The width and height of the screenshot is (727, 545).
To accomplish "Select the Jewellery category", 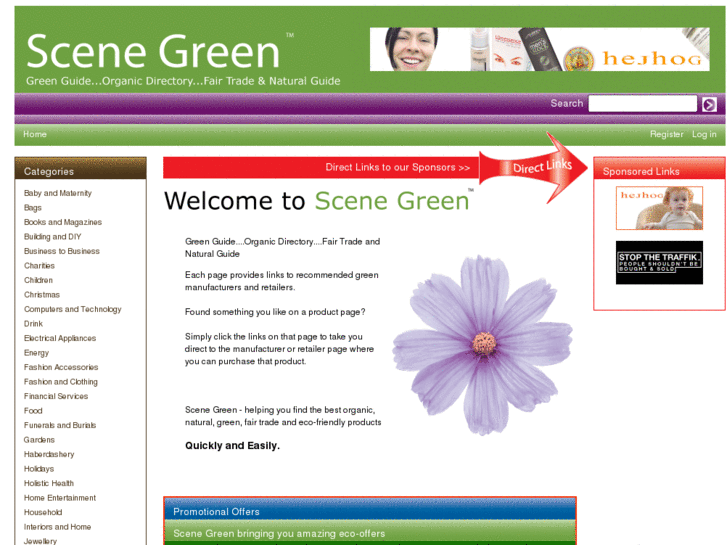I will pos(40,541).
